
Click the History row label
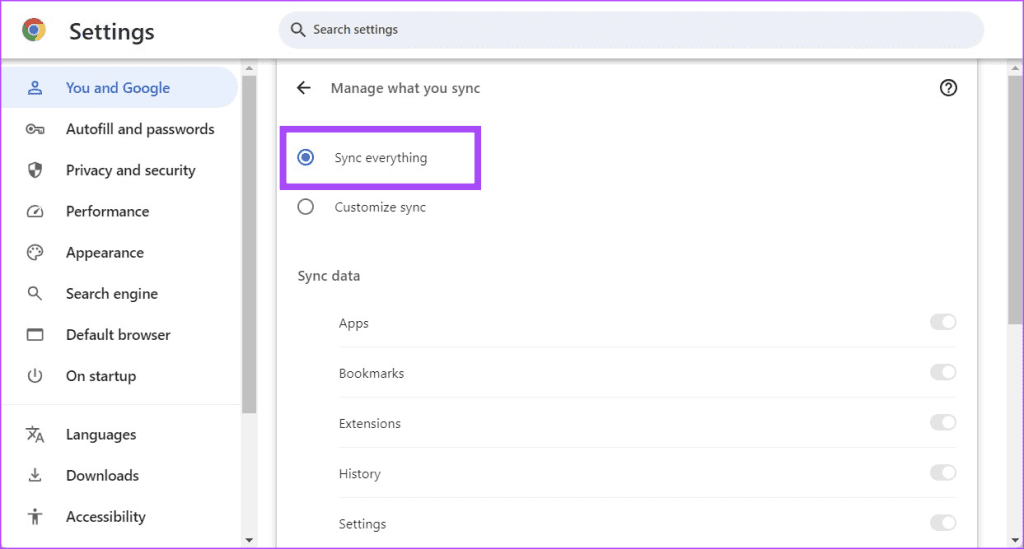point(359,473)
